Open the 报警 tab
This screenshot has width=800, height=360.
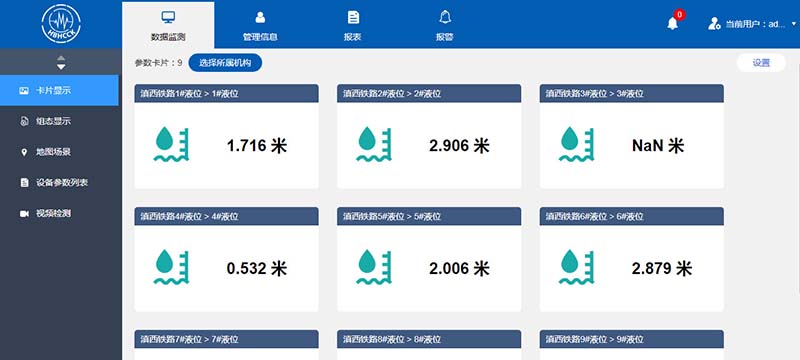pos(444,24)
